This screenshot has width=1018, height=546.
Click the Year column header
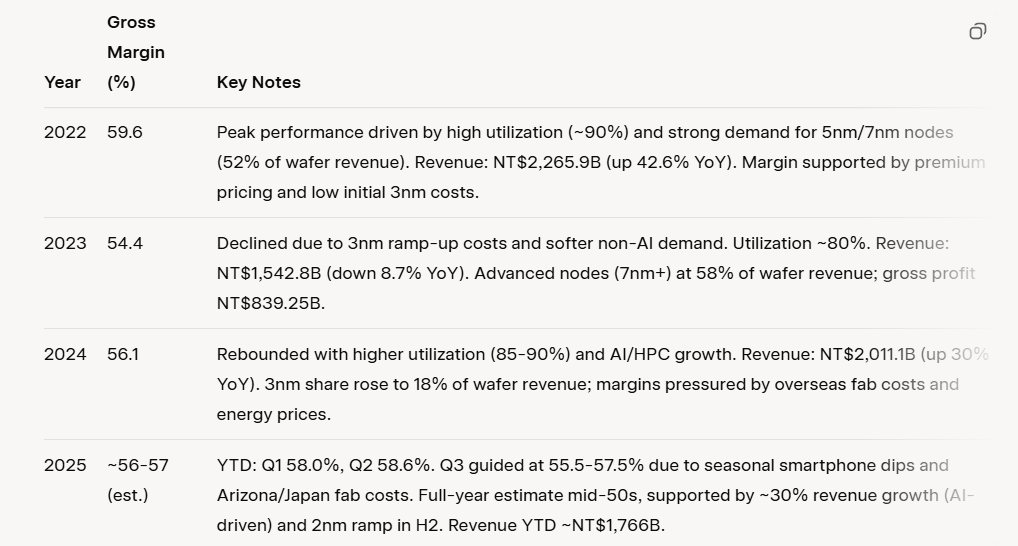(62, 83)
